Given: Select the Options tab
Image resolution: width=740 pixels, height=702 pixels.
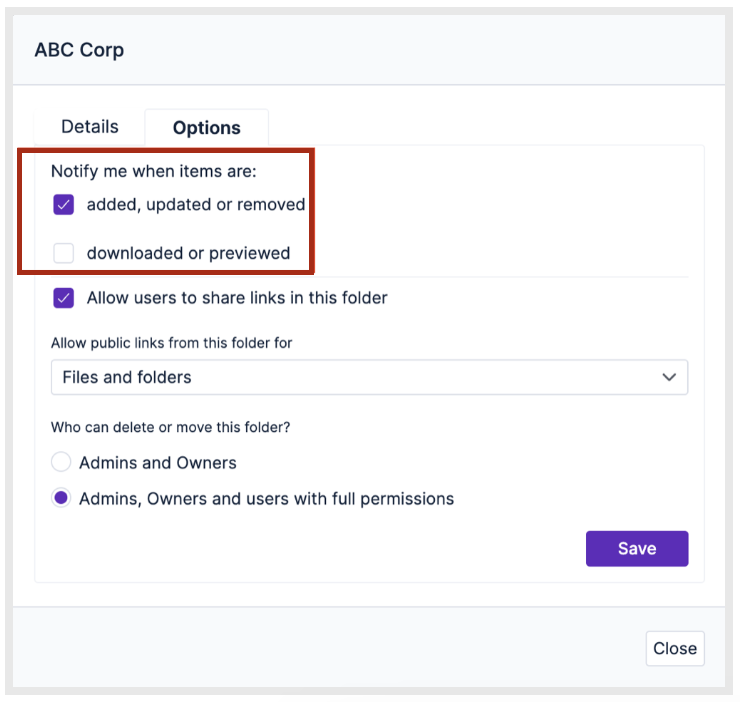Looking at the screenshot, I should click(x=207, y=127).
